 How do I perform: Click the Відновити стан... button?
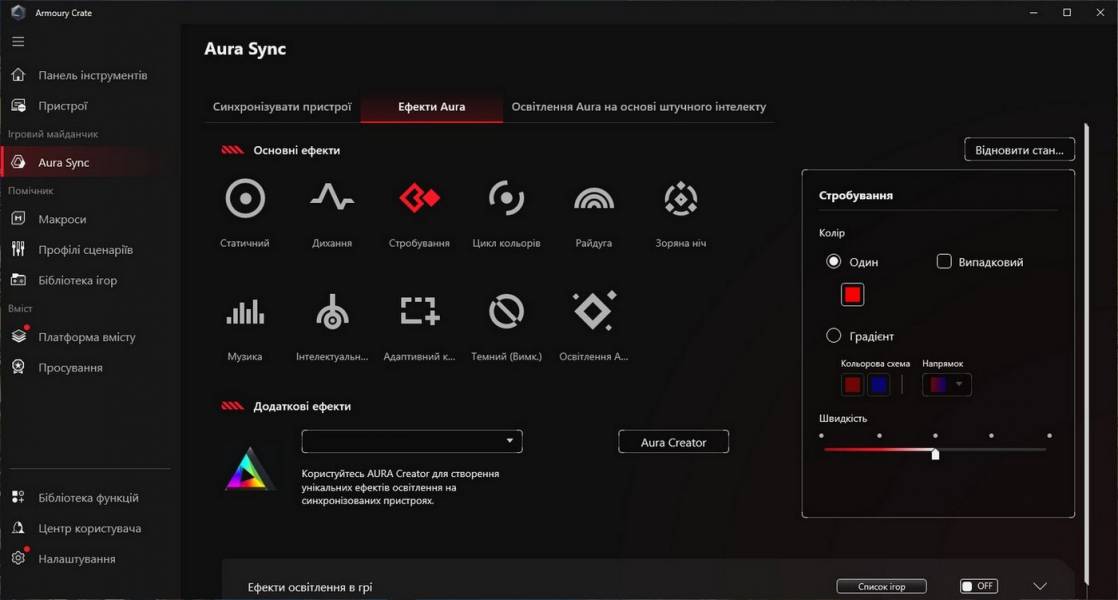(x=1019, y=150)
